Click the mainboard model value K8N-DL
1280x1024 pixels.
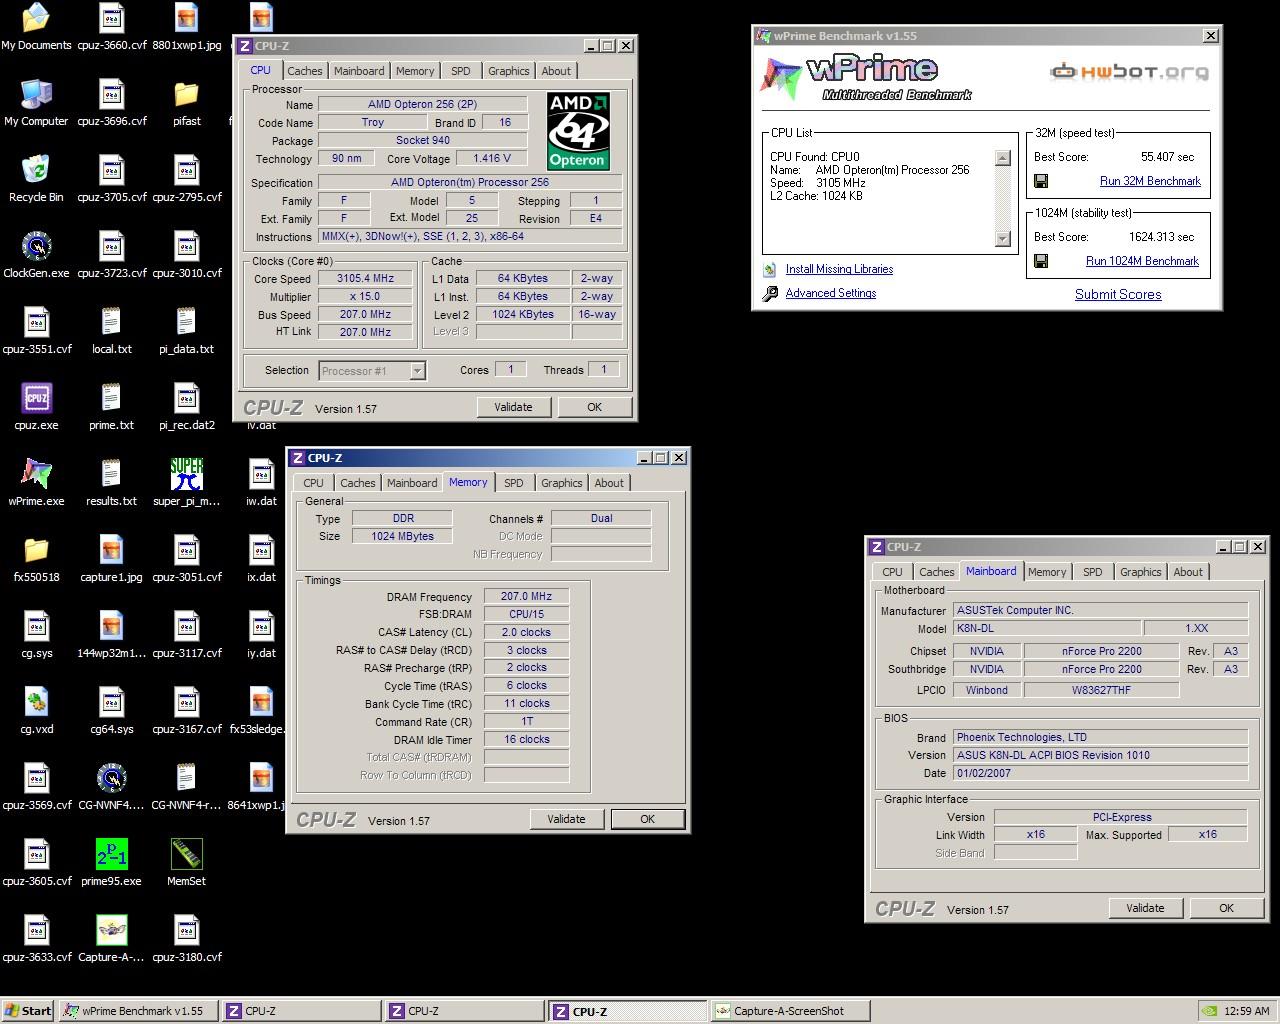(1046, 629)
